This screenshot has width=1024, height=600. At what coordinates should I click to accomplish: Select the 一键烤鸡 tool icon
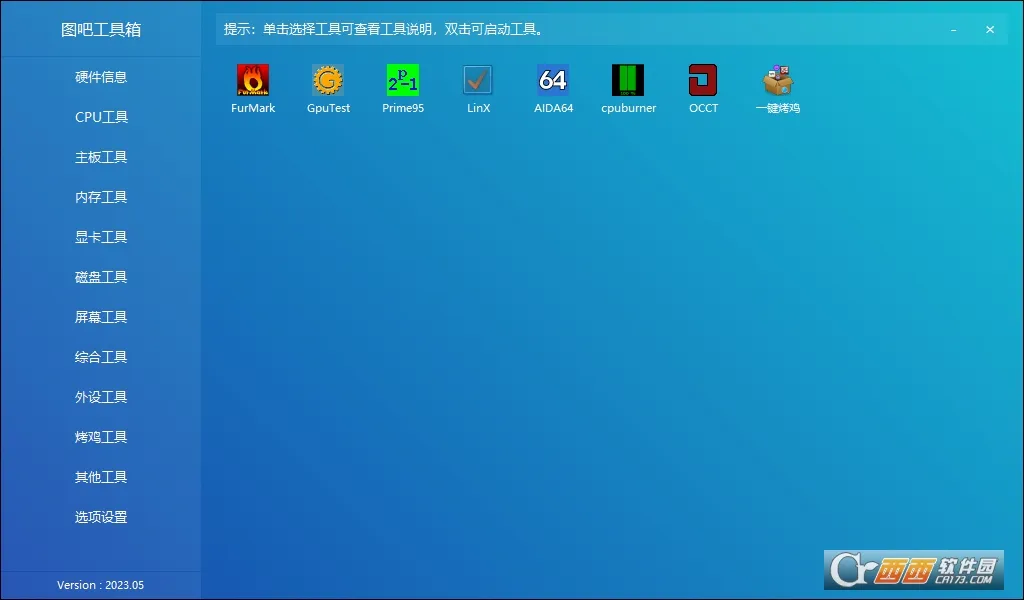[778, 80]
